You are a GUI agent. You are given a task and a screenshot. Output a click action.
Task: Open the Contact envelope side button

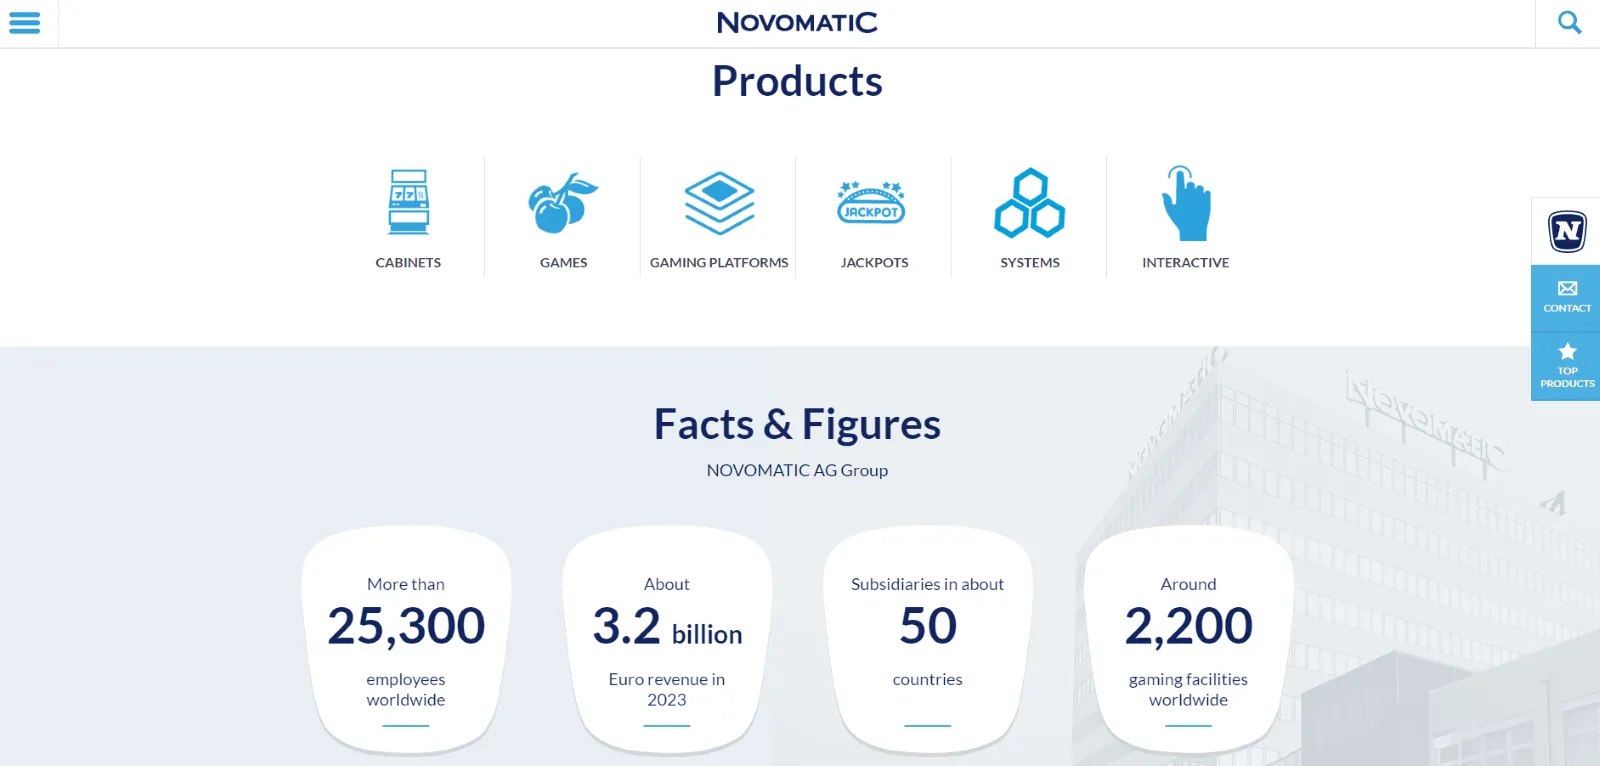tap(1567, 298)
